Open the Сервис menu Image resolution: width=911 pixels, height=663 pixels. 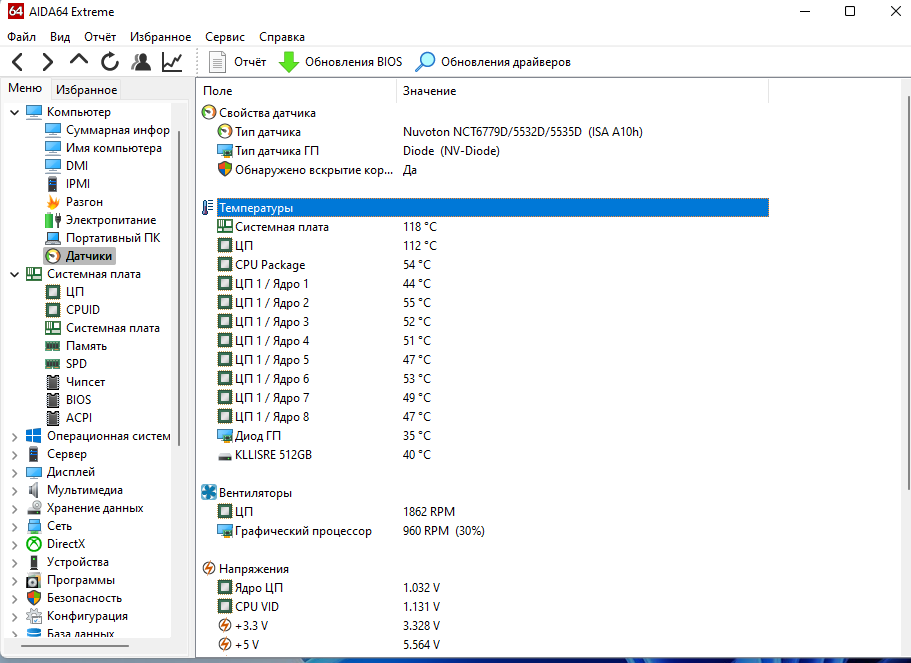225,37
